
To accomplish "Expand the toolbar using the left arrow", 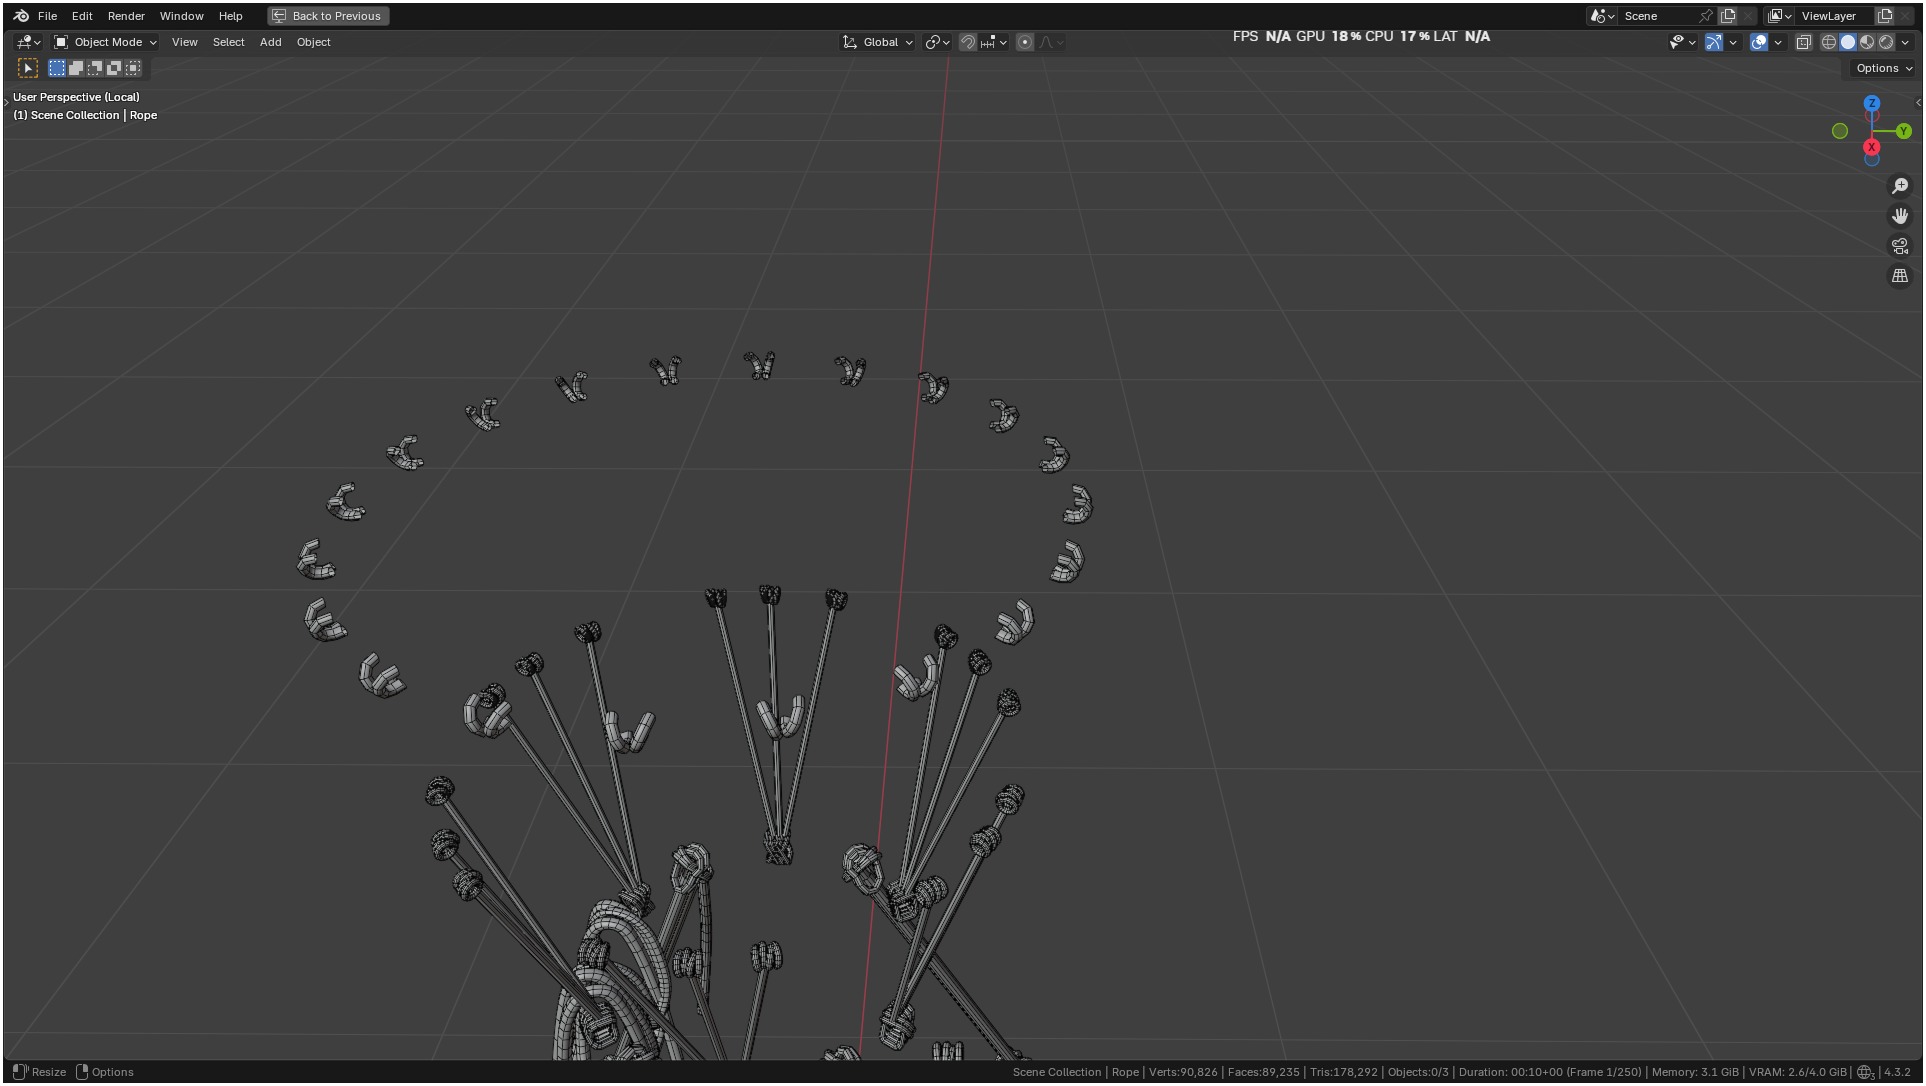I will click(6, 102).
